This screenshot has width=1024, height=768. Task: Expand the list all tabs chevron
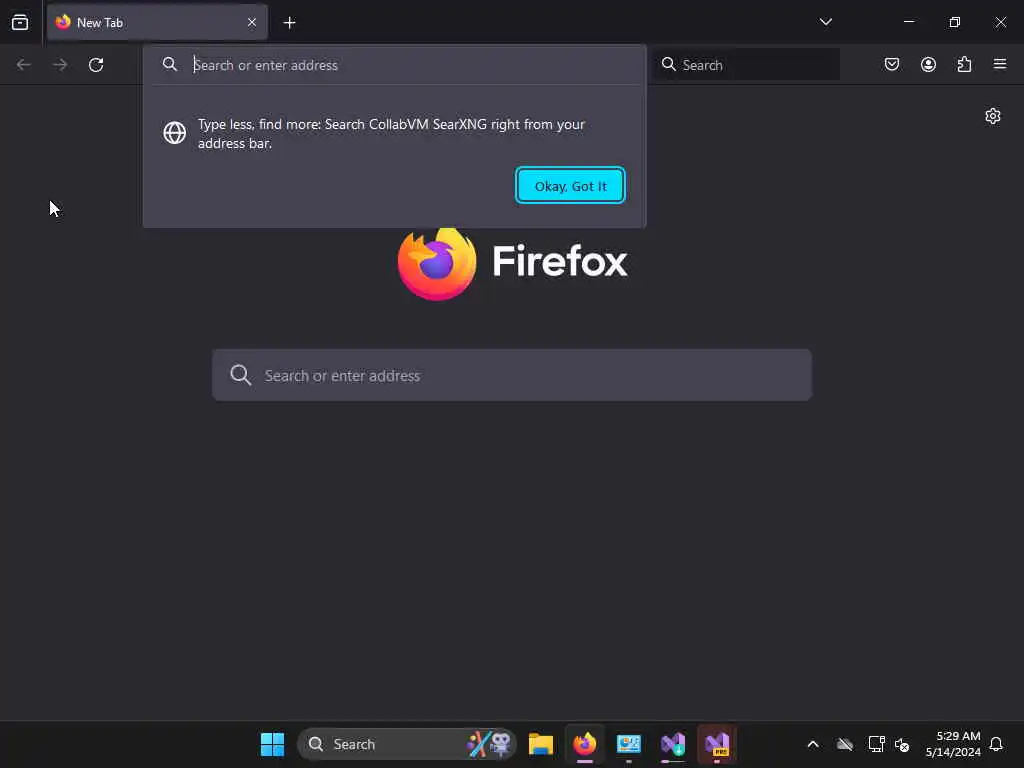(x=825, y=22)
